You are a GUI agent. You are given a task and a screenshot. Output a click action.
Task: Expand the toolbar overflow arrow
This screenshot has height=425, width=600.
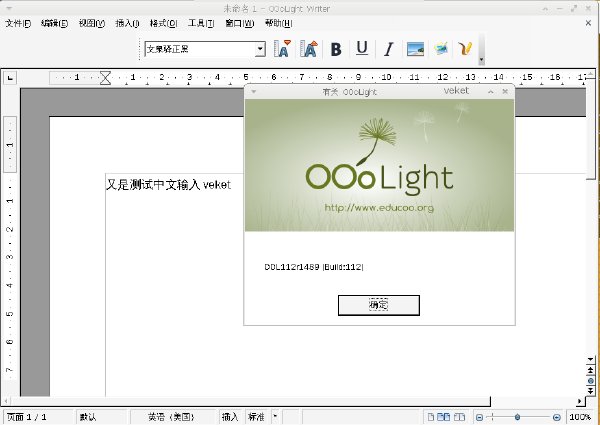coord(481,60)
